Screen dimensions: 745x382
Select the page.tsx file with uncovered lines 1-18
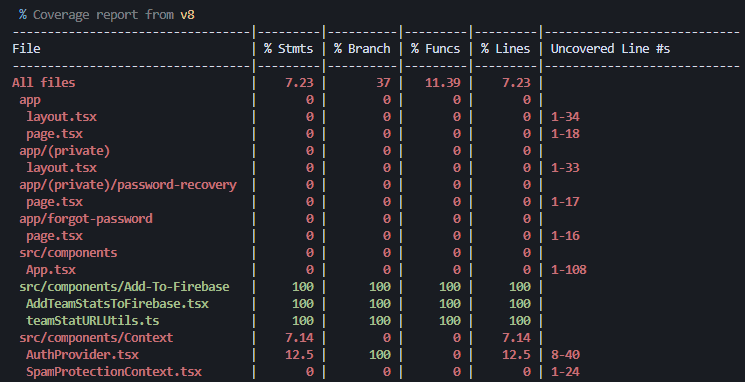(54, 134)
